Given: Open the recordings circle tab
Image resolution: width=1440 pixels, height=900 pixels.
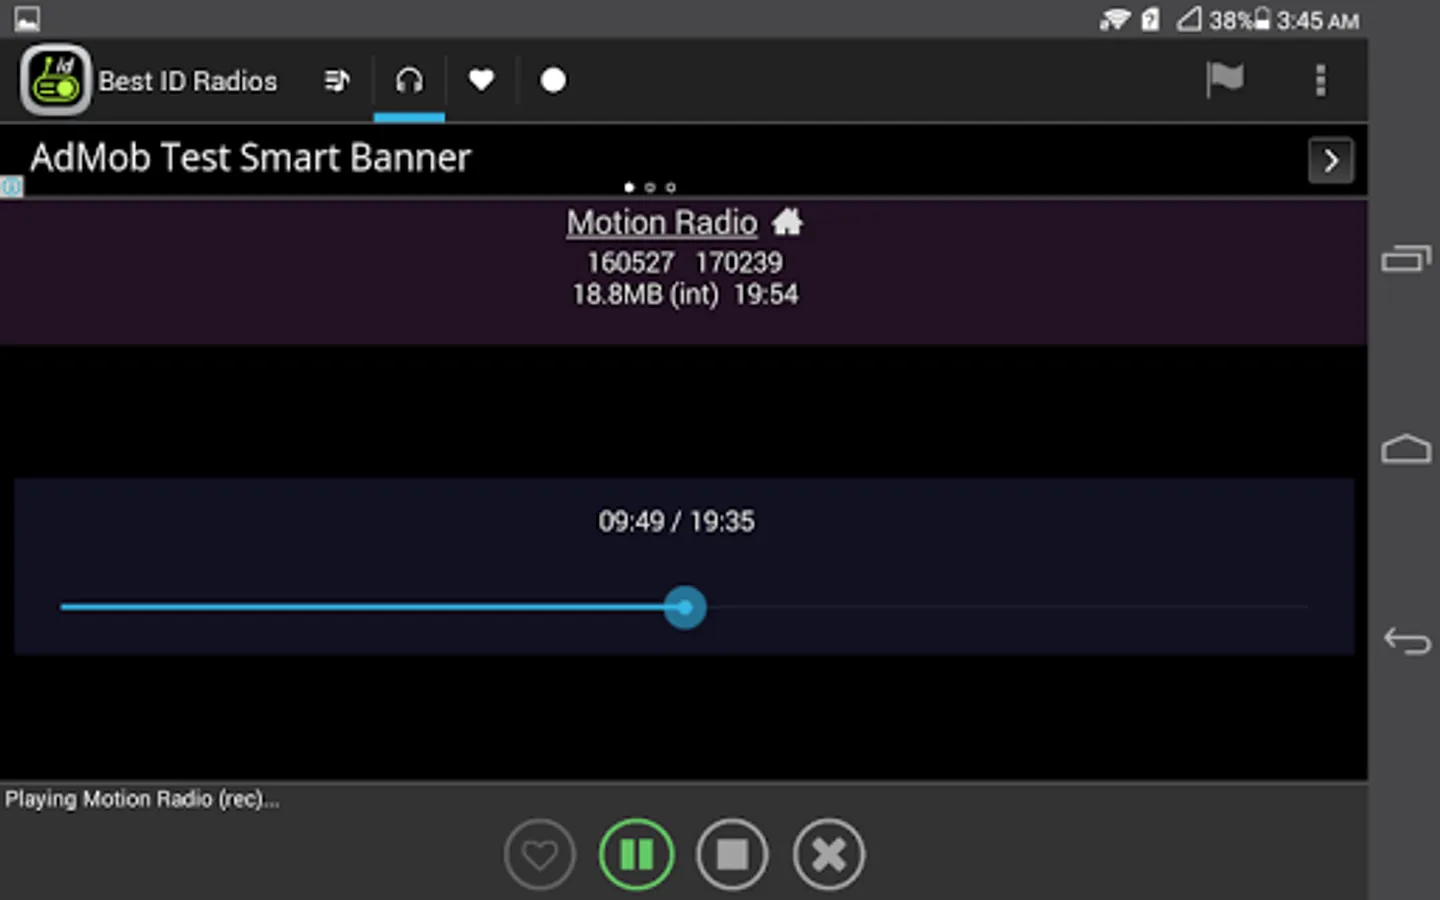Looking at the screenshot, I should pyautogui.click(x=553, y=81).
